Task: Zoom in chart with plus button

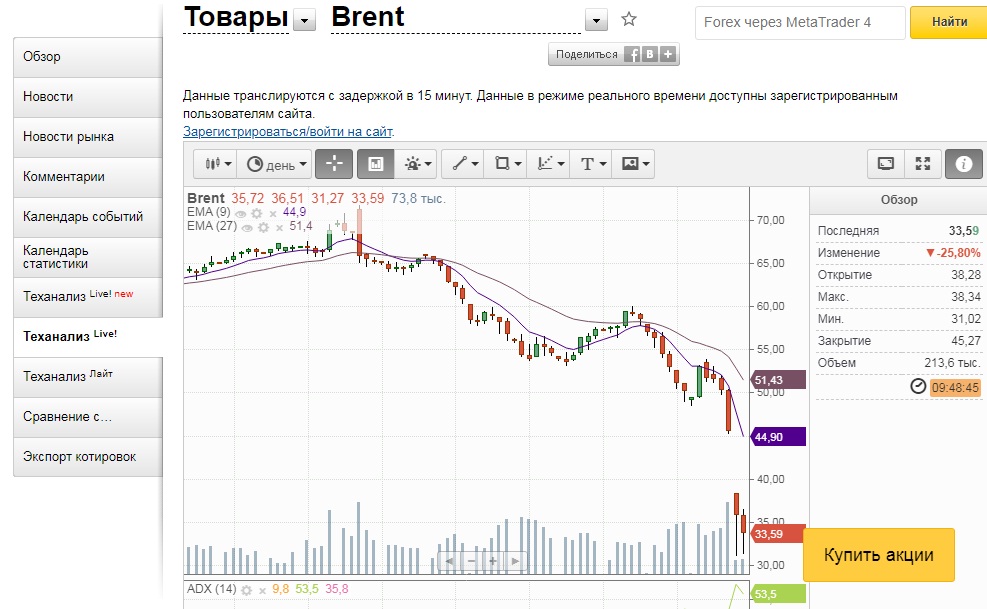Action: [493, 561]
